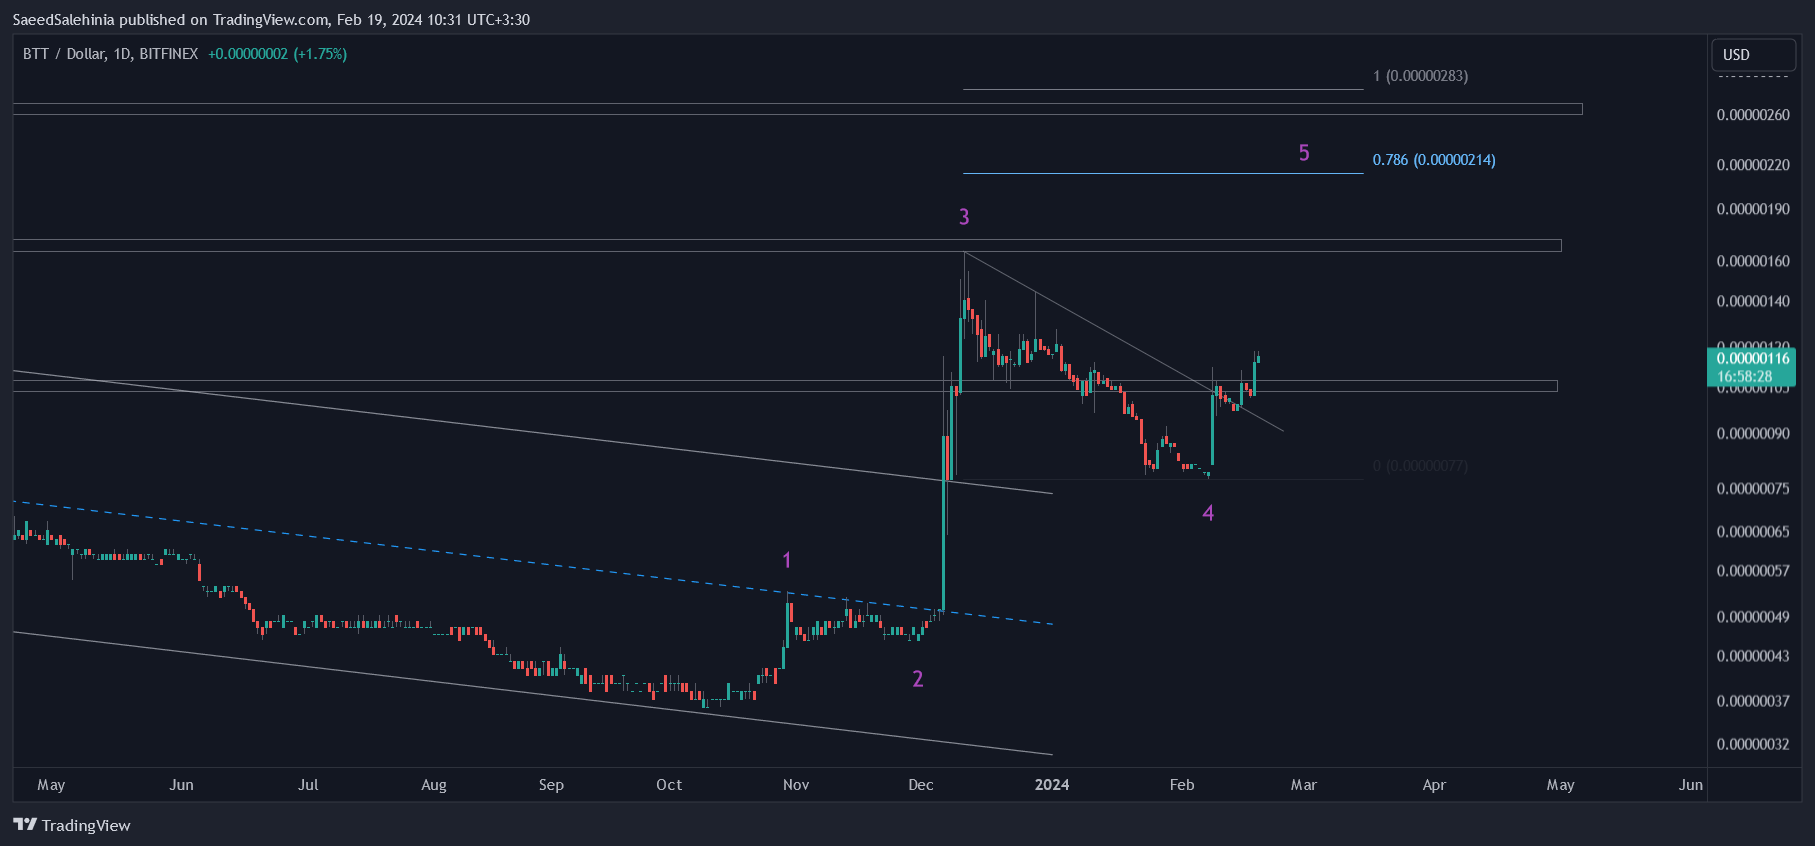Click the 0.00000043 price axis label
The height and width of the screenshot is (846, 1815).
pyautogui.click(x=1753, y=656)
